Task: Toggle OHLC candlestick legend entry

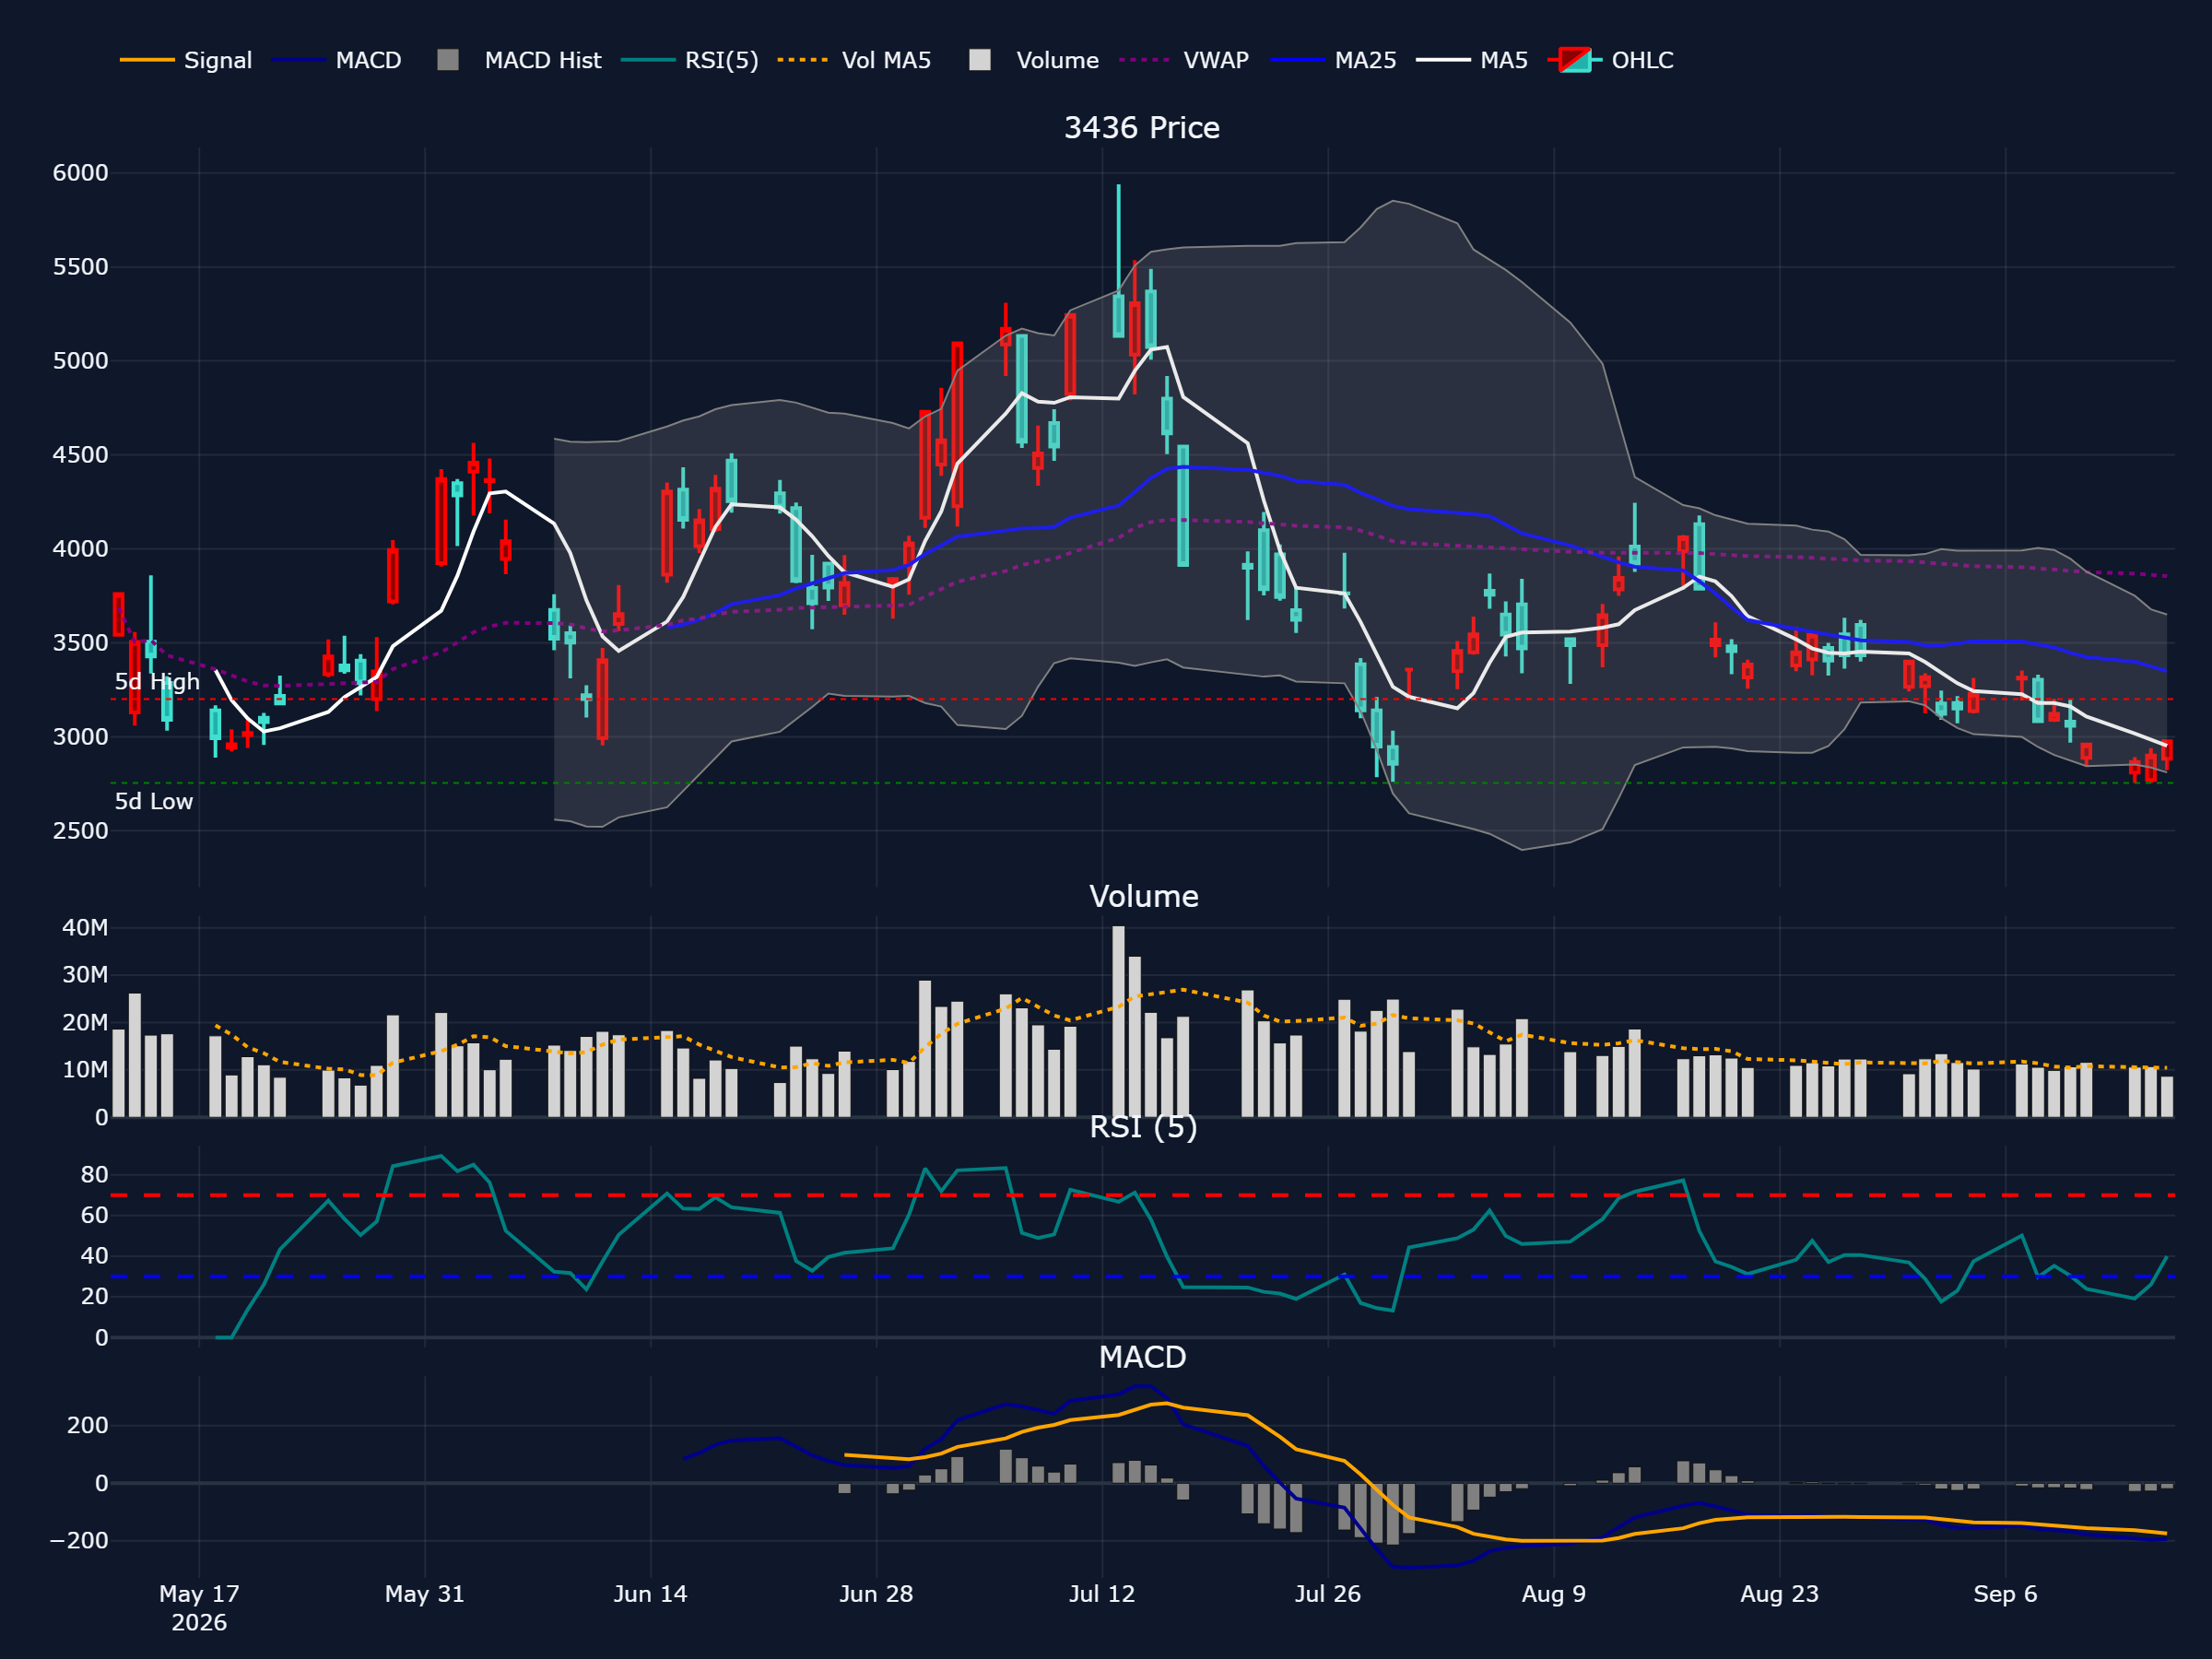Action: [x=1611, y=60]
